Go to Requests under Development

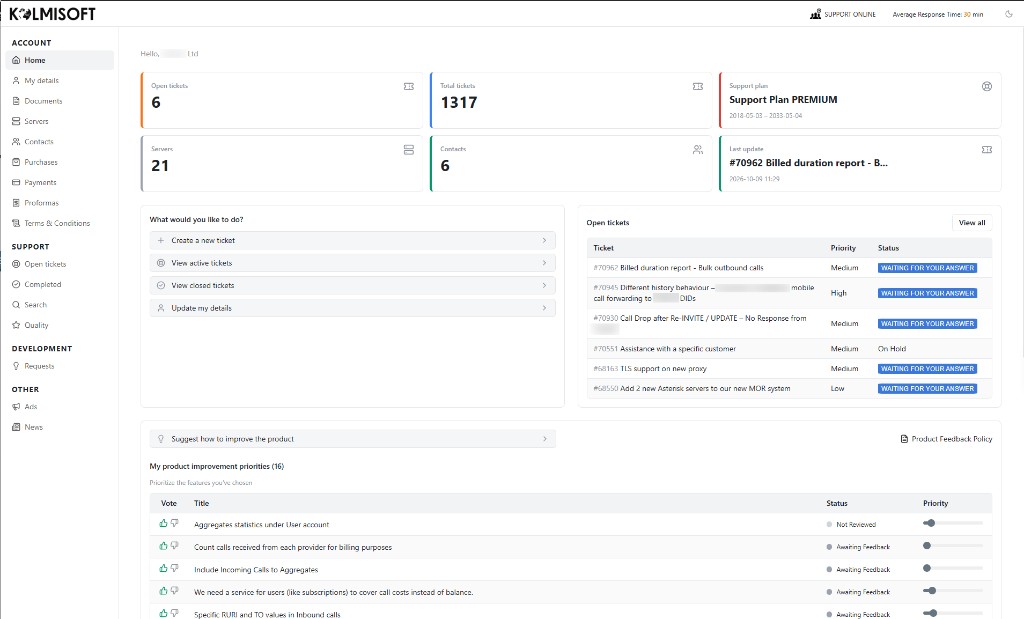(59, 366)
